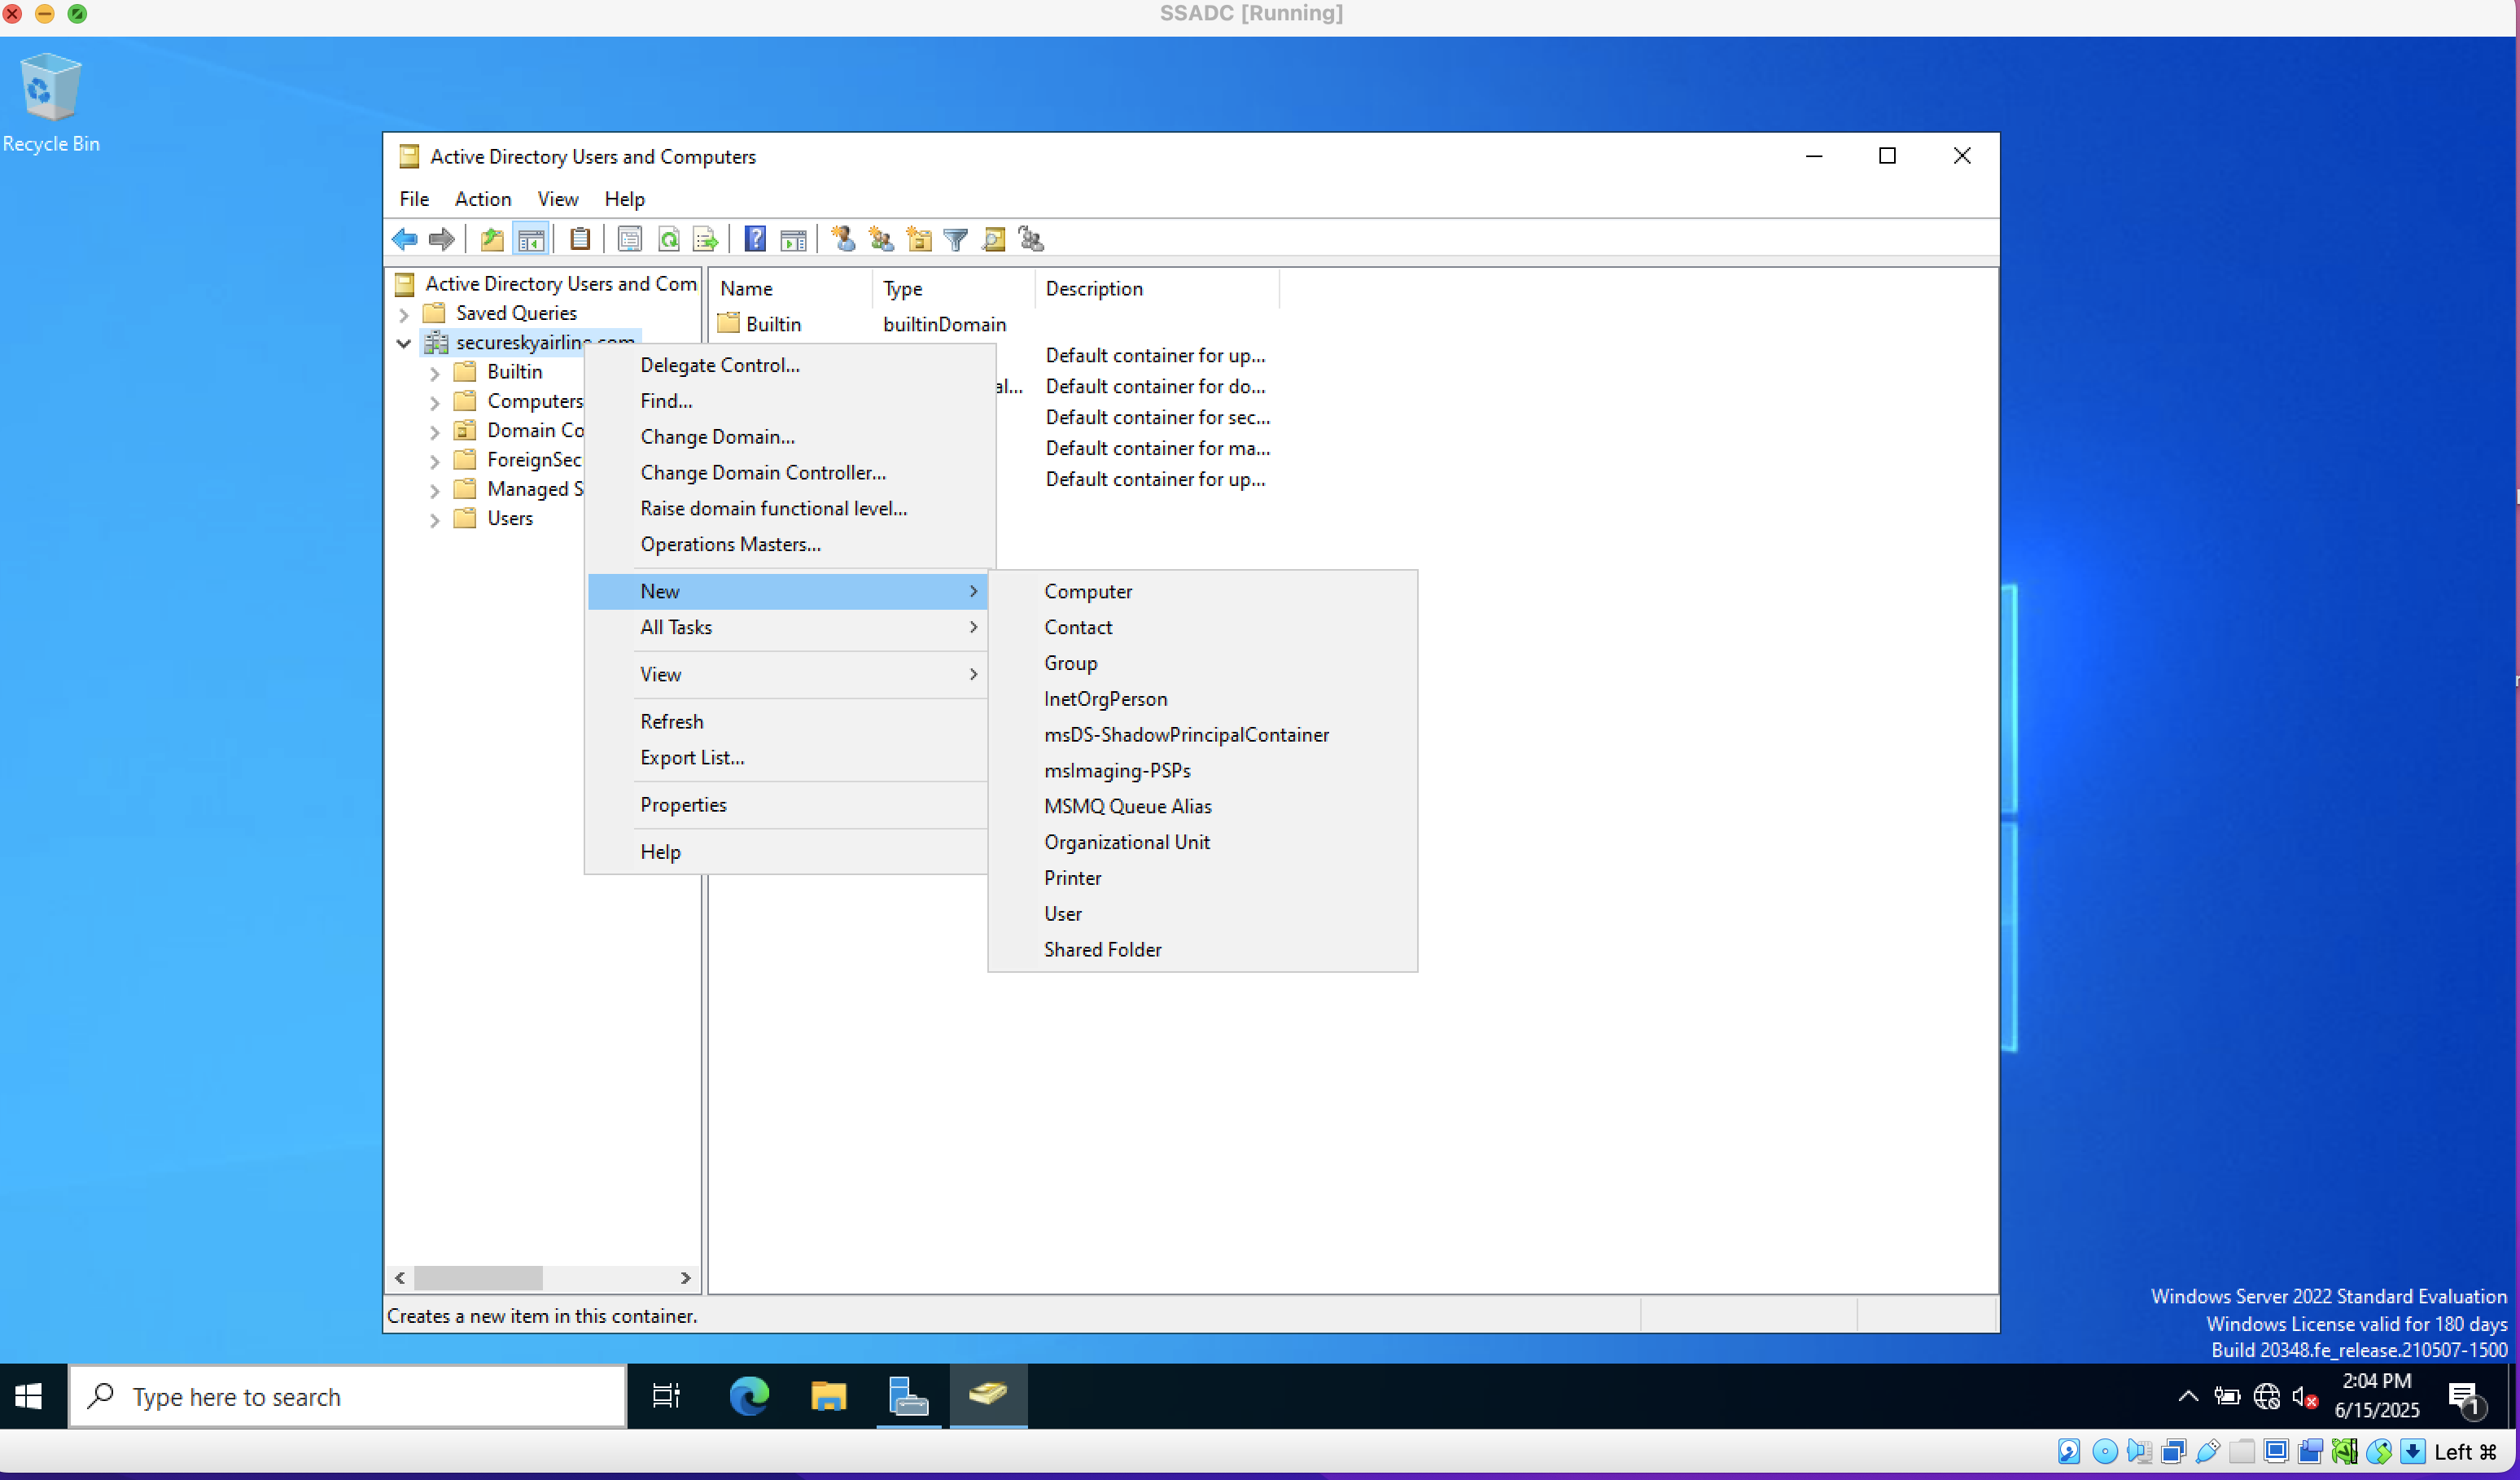Select Group in the New submenu

[1202, 663]
